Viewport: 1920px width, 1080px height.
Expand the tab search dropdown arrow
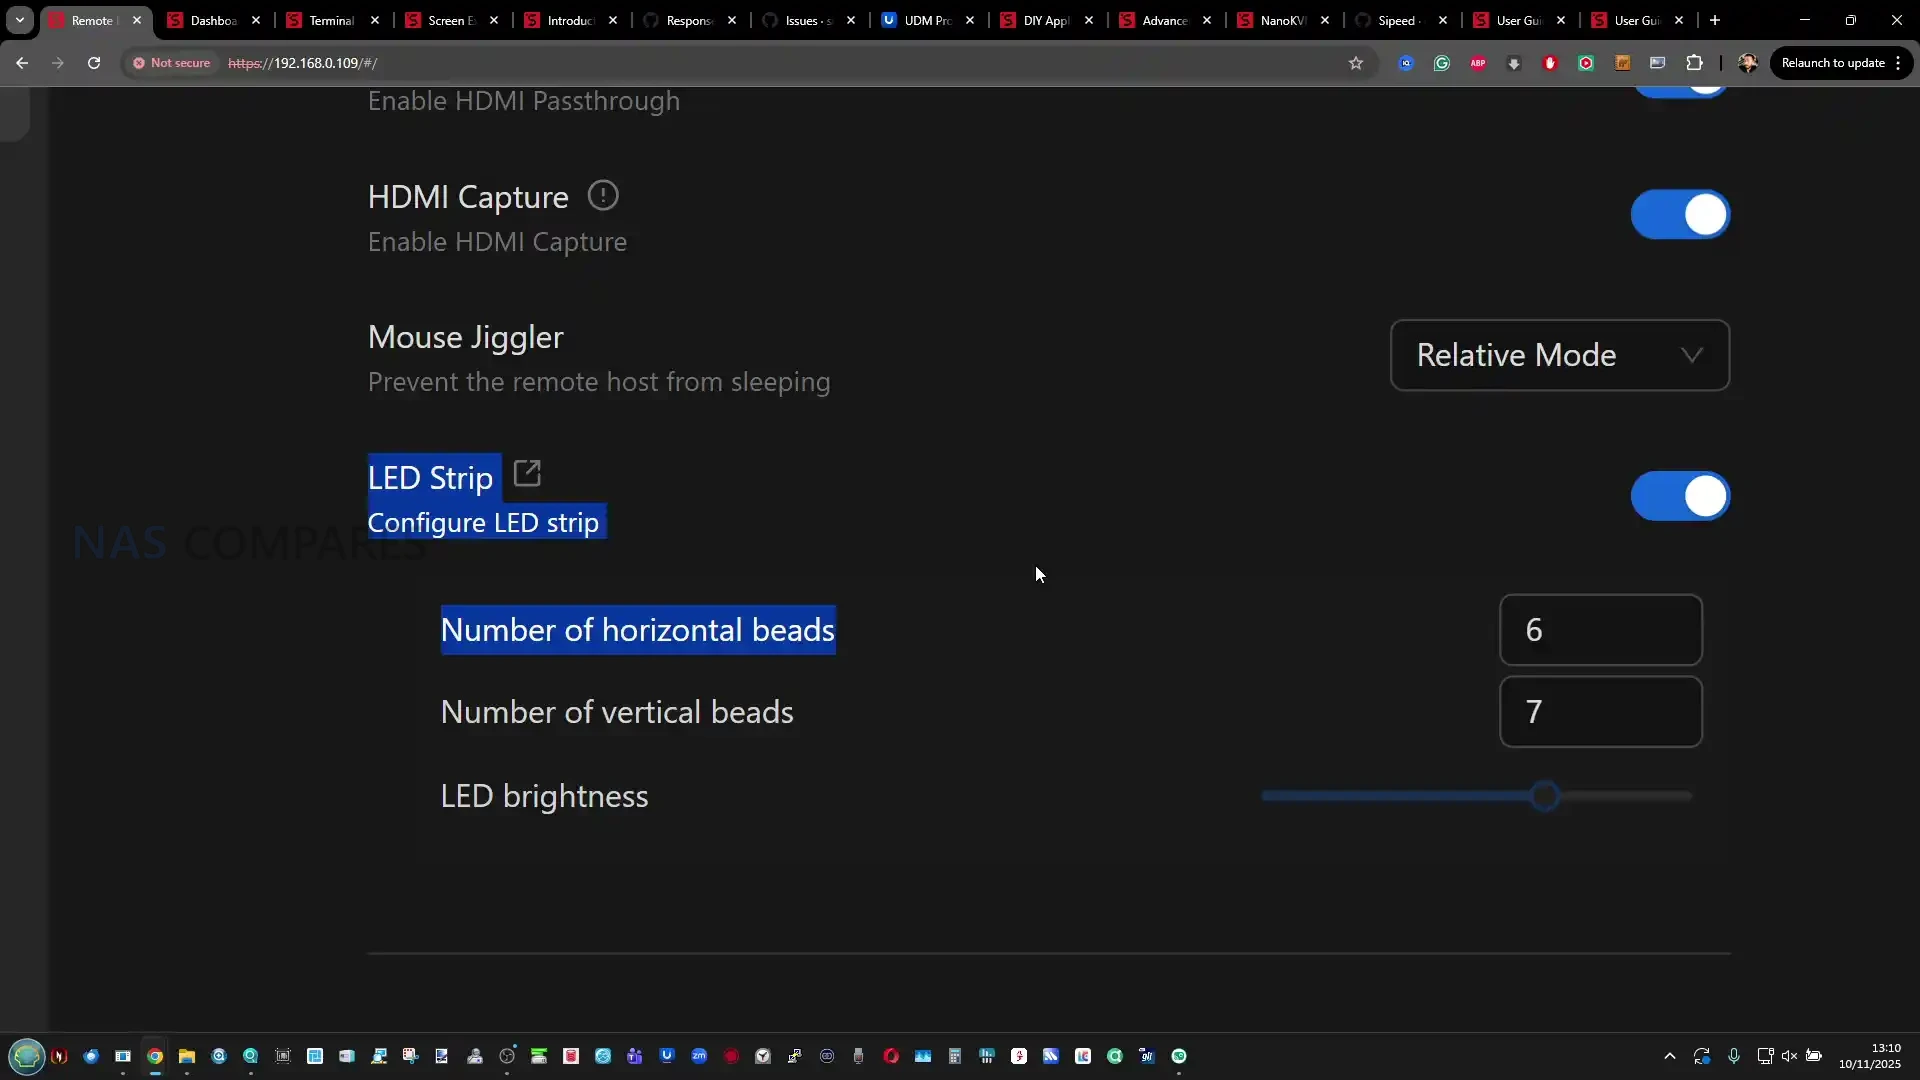(x=19, y=20)
